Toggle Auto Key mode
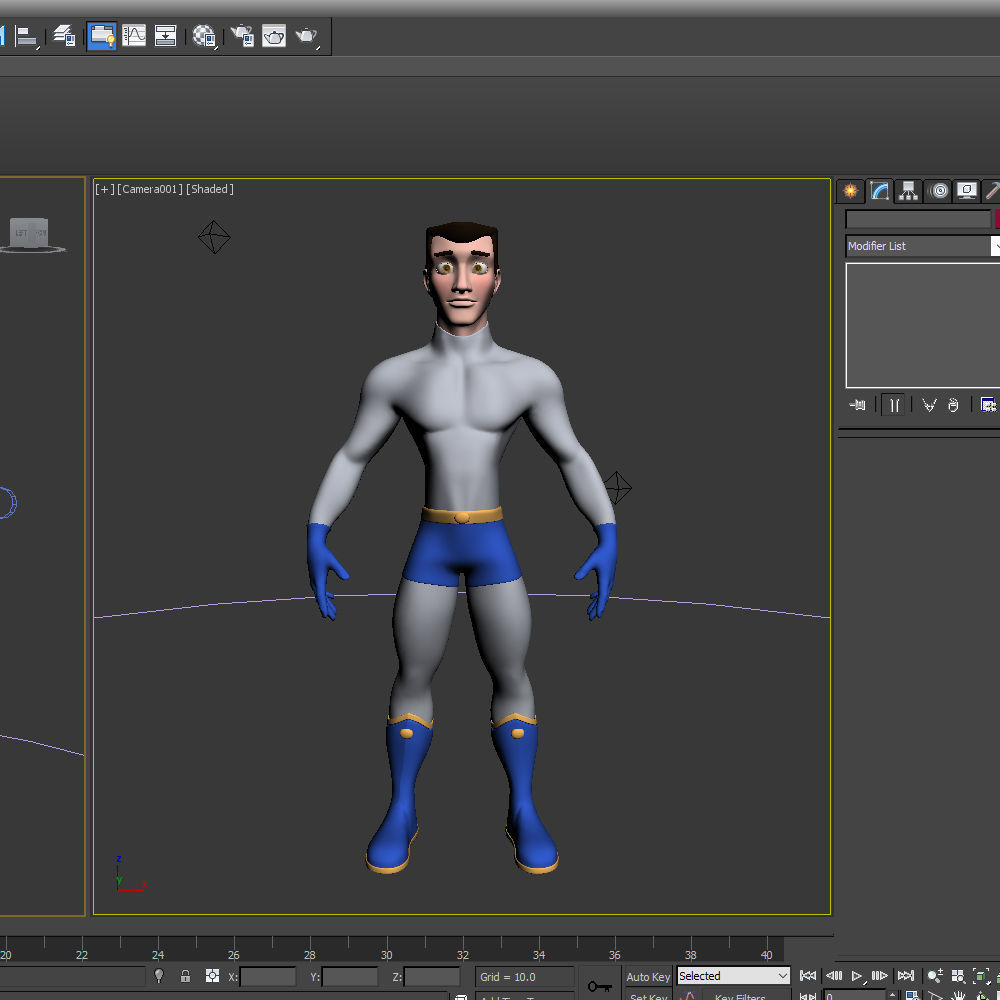 click(648, 976)
